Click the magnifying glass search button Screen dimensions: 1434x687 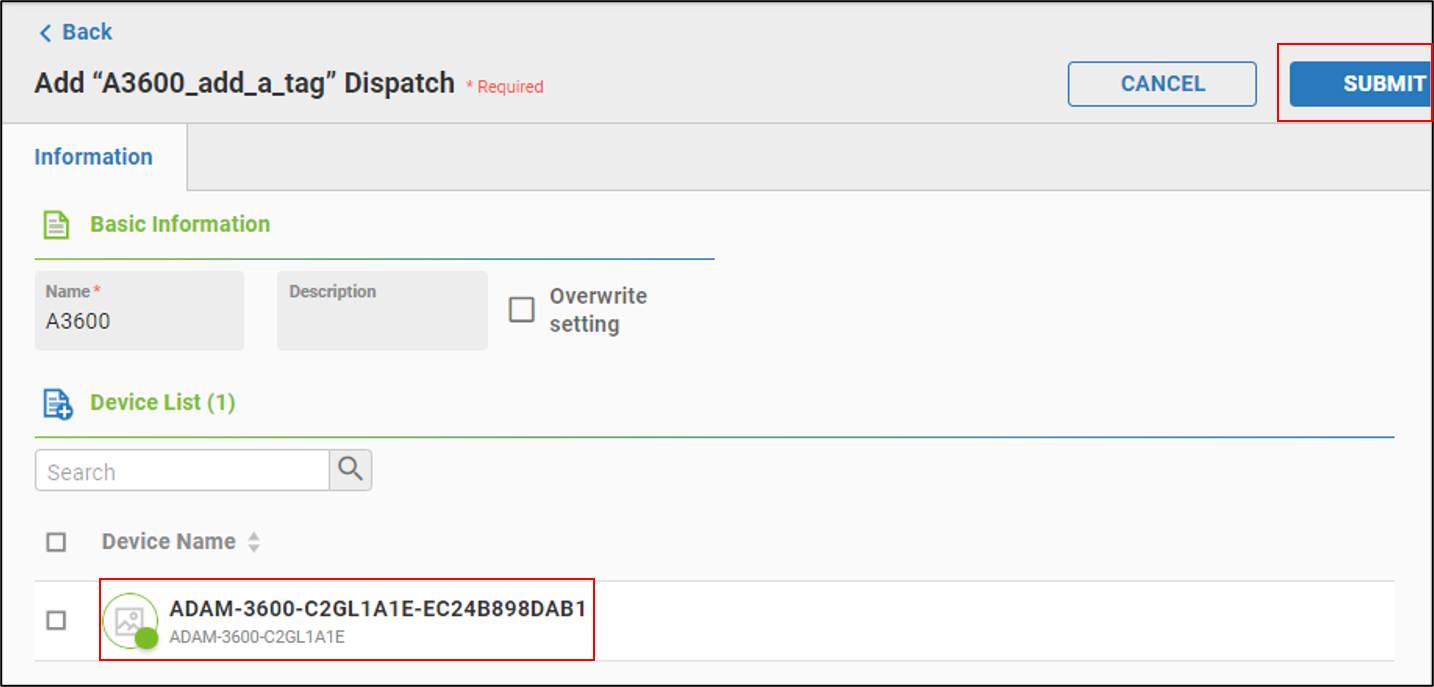[x=351, y=470]
